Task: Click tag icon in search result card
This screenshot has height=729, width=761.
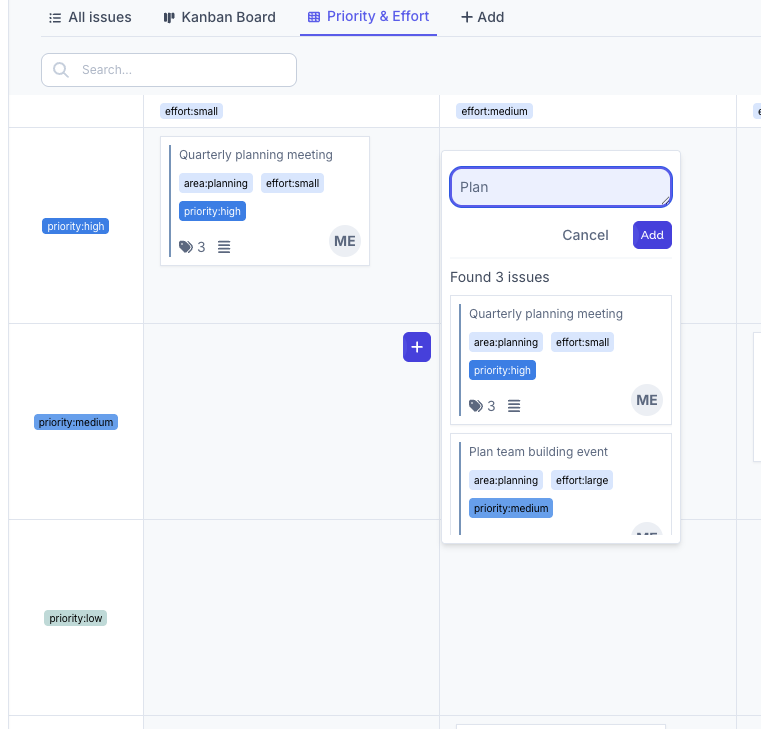Action: (x=476, y=406)
